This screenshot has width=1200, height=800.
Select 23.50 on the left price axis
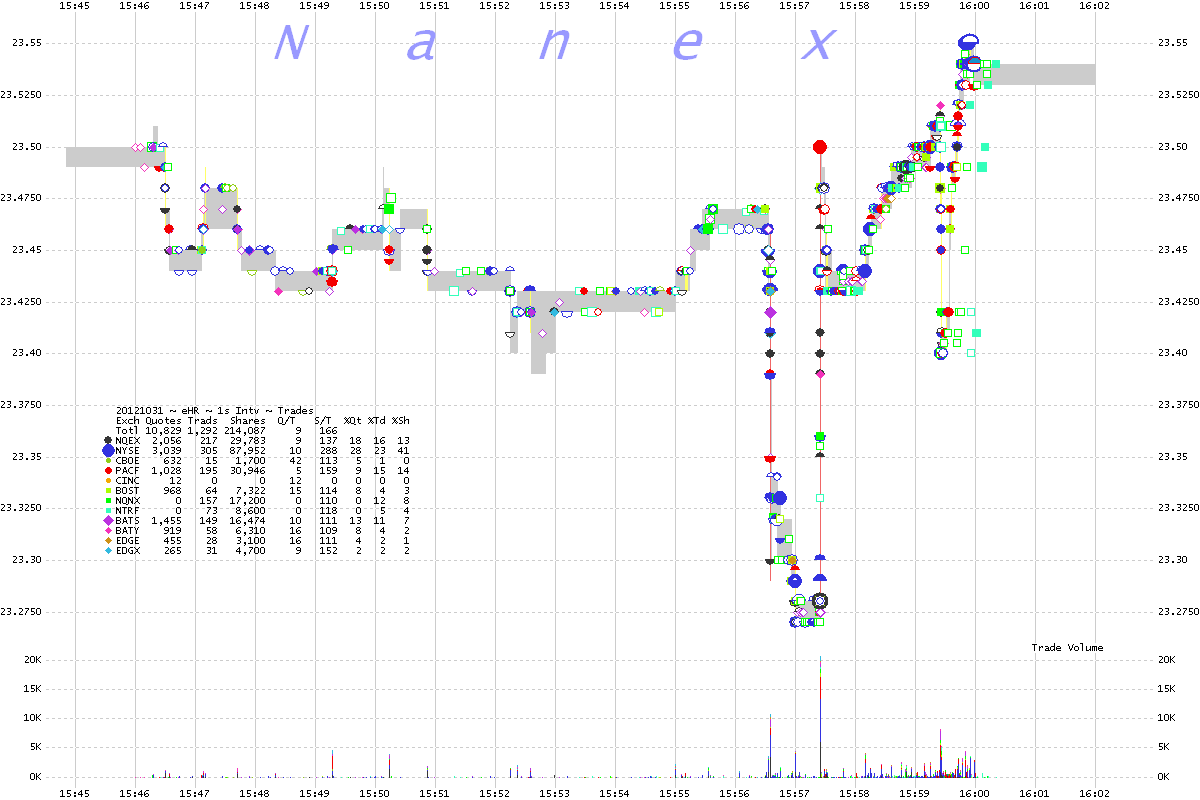[x=26, y=147]
